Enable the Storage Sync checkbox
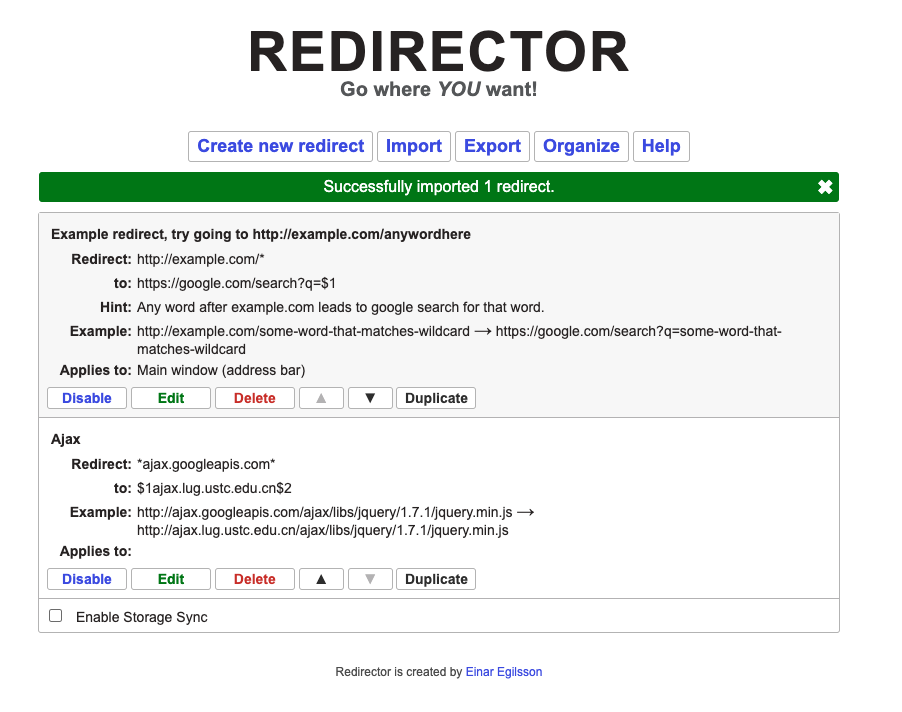 (x=56, y=616)
